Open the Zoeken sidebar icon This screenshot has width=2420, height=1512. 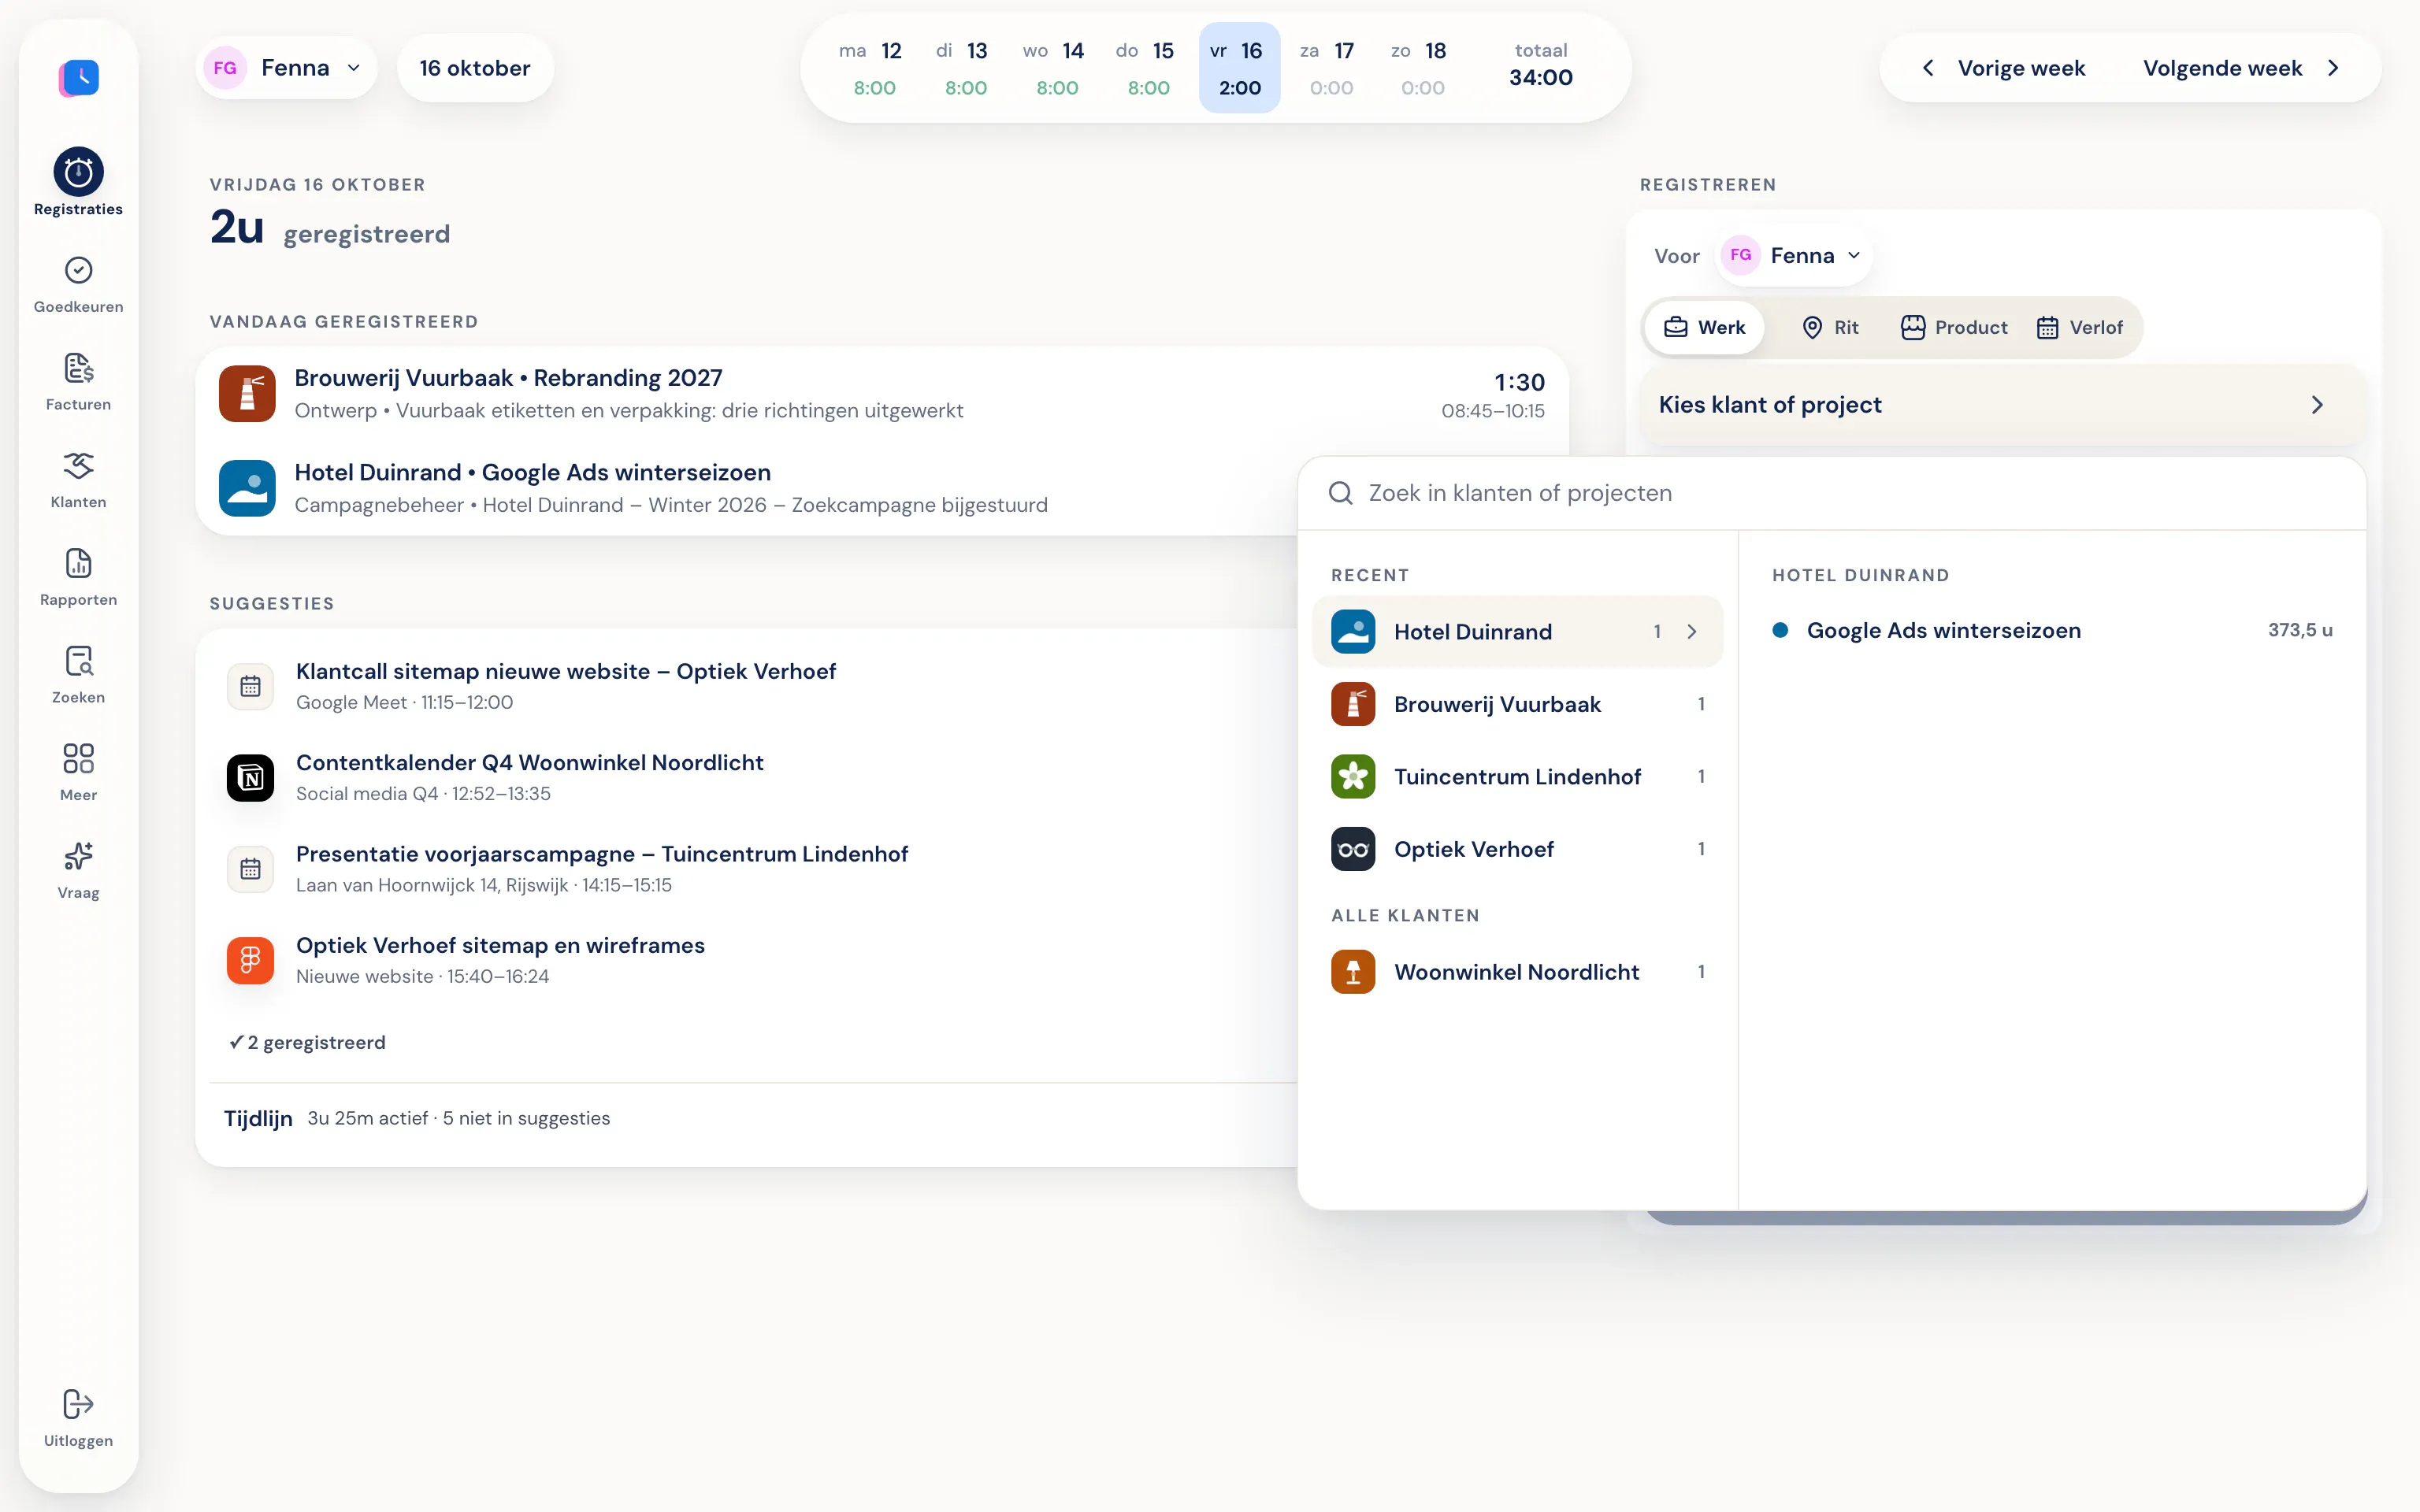click(78, 661)
